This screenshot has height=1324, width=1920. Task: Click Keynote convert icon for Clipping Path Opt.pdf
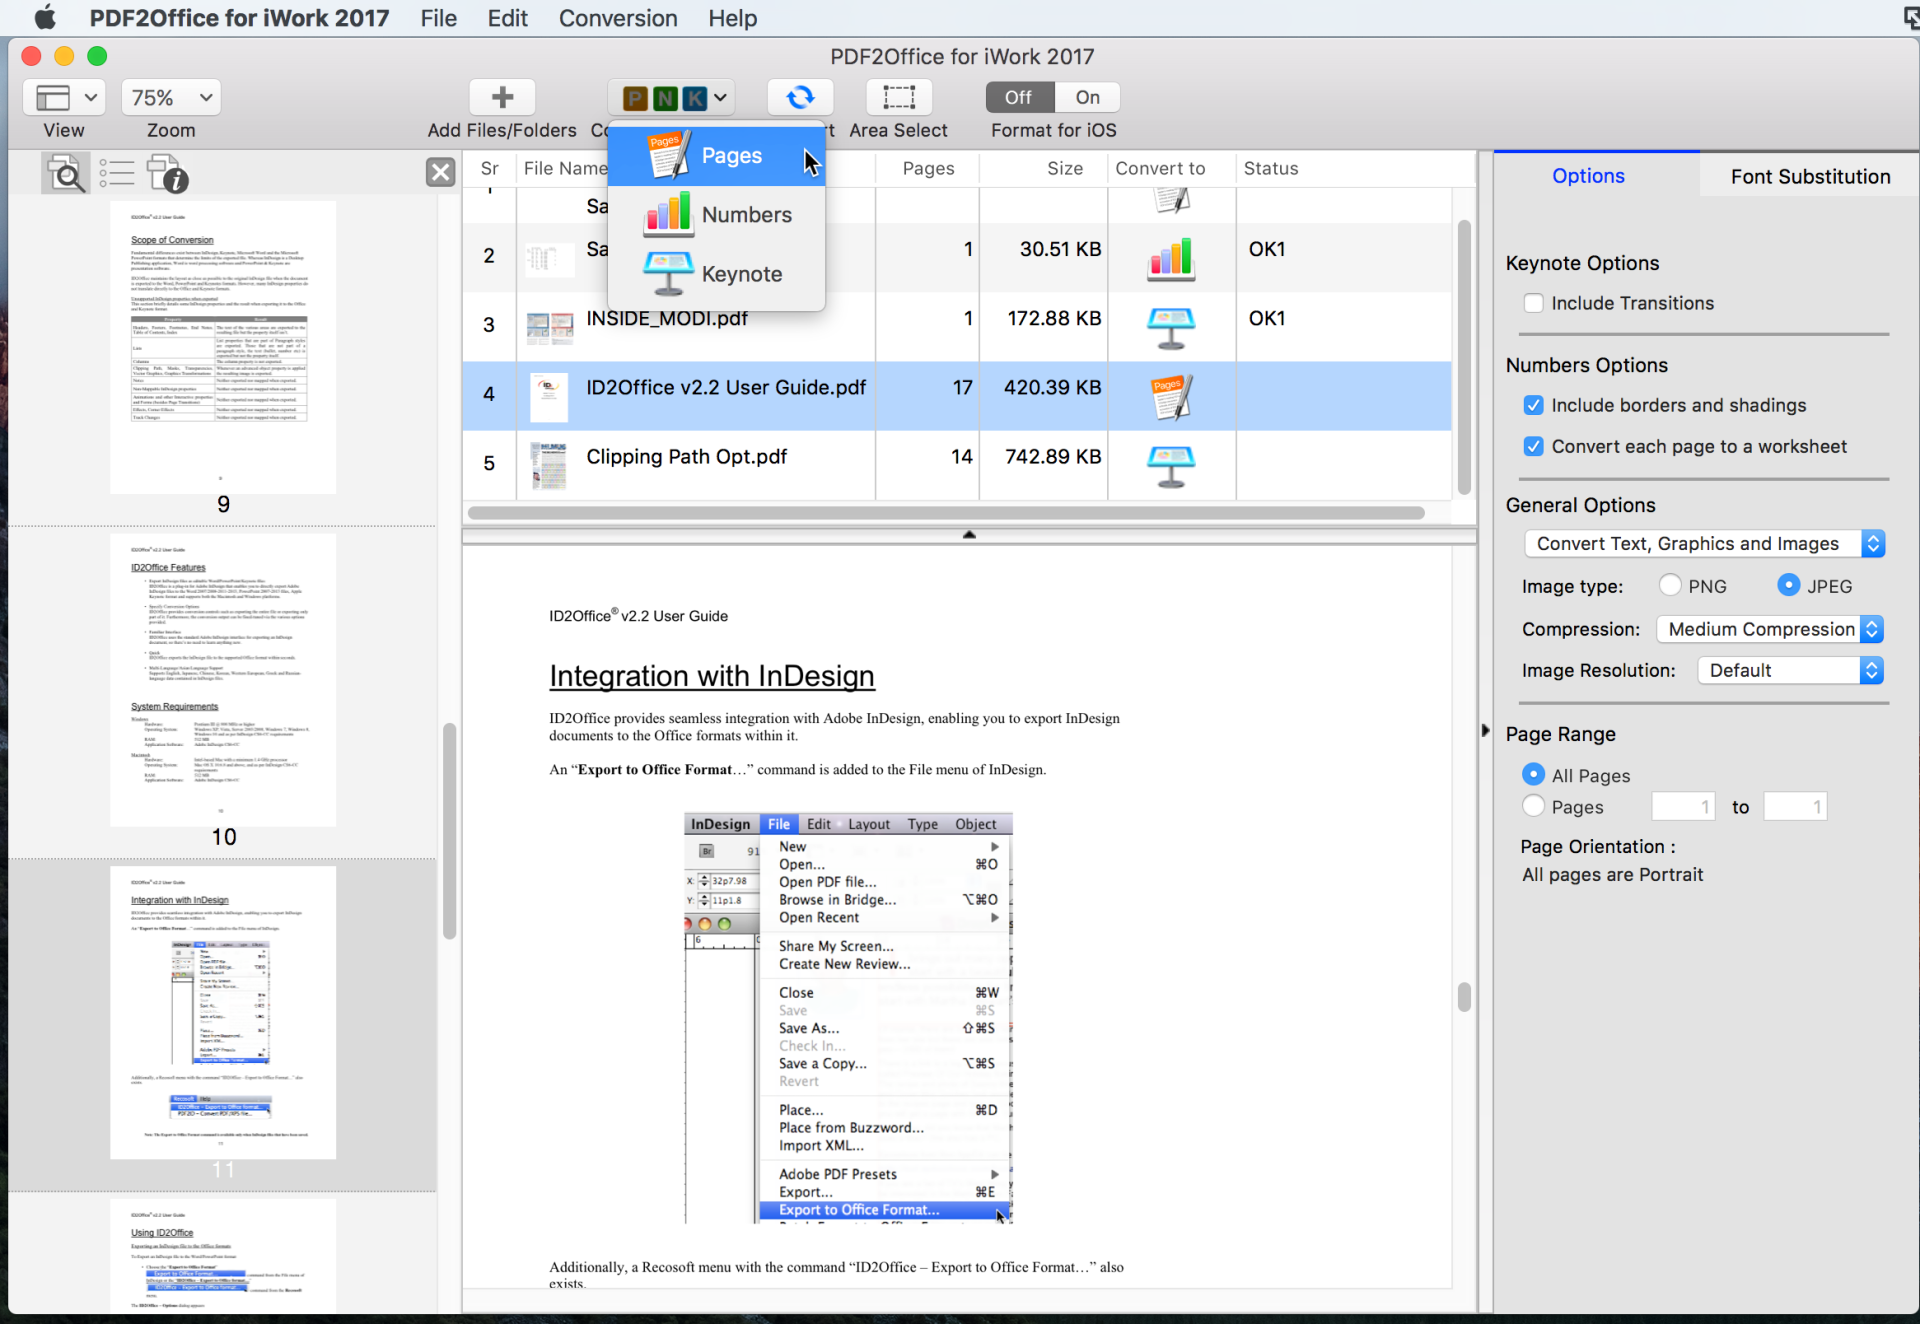[x=1171, y=466]
